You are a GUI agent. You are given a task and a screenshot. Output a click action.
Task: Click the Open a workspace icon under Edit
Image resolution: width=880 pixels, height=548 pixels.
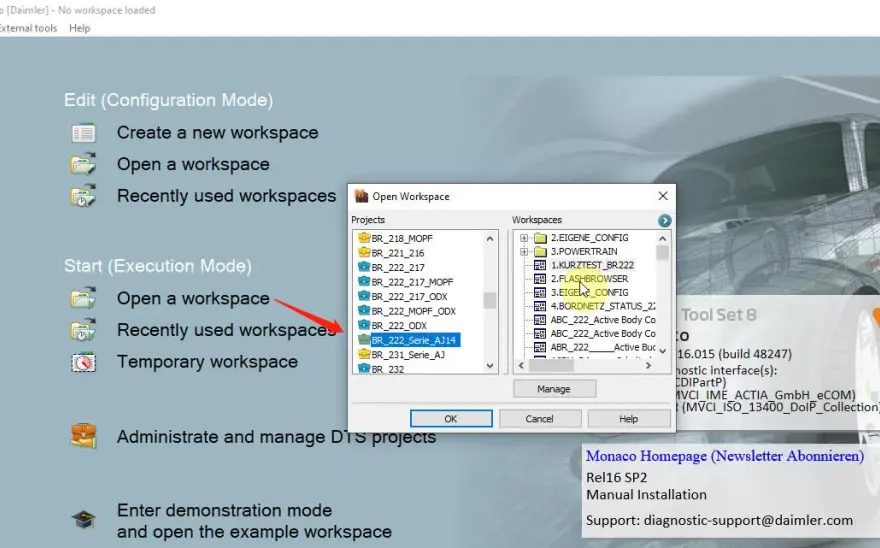(83, 164)
